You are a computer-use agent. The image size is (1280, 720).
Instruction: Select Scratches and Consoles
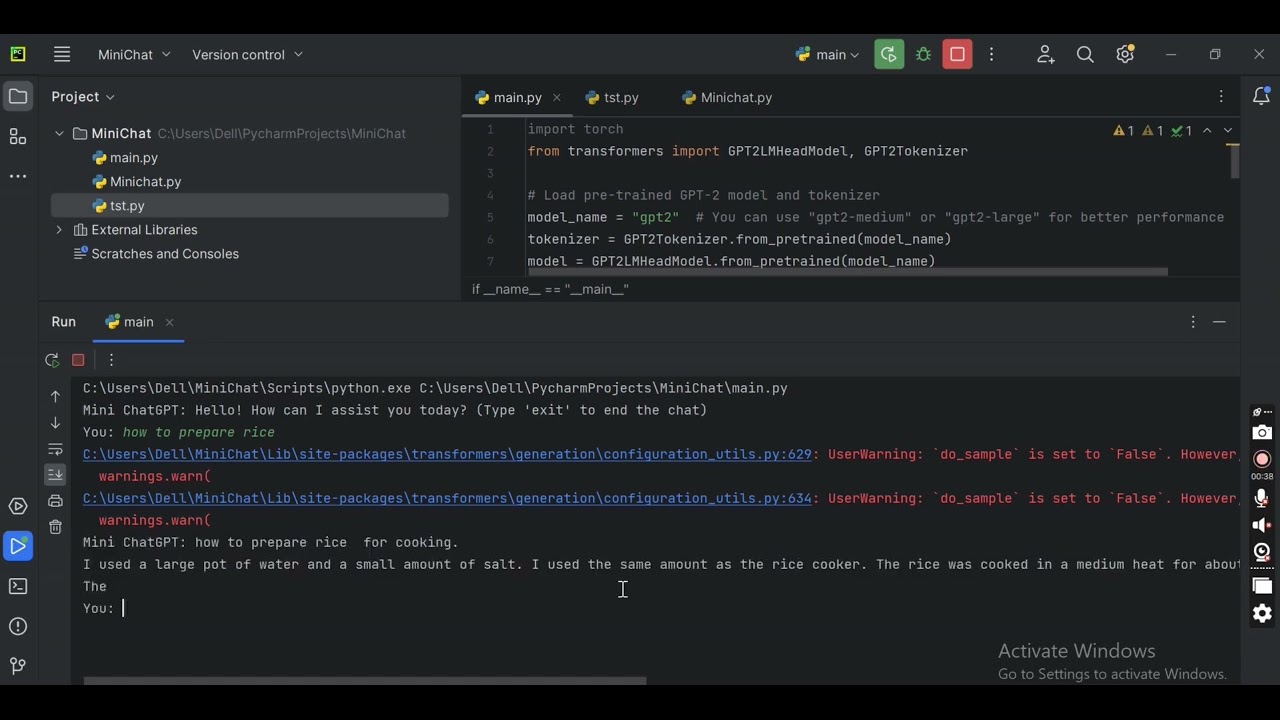coord(156,254)
